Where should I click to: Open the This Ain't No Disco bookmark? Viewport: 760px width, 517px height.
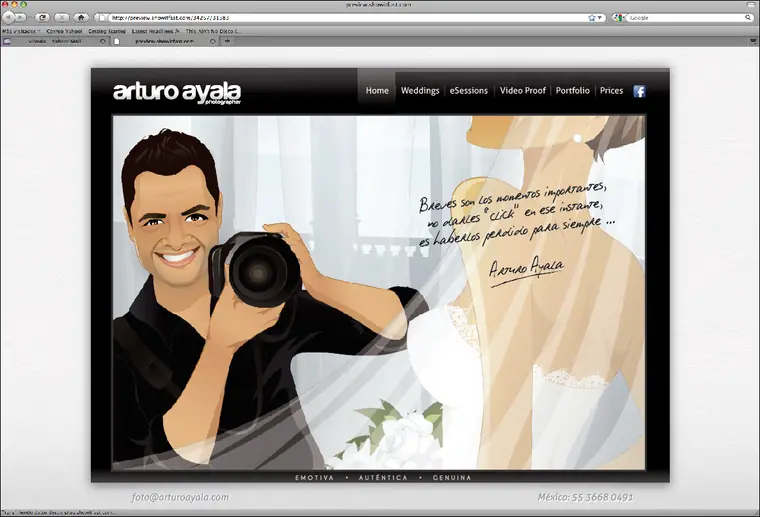coord(212,31)
